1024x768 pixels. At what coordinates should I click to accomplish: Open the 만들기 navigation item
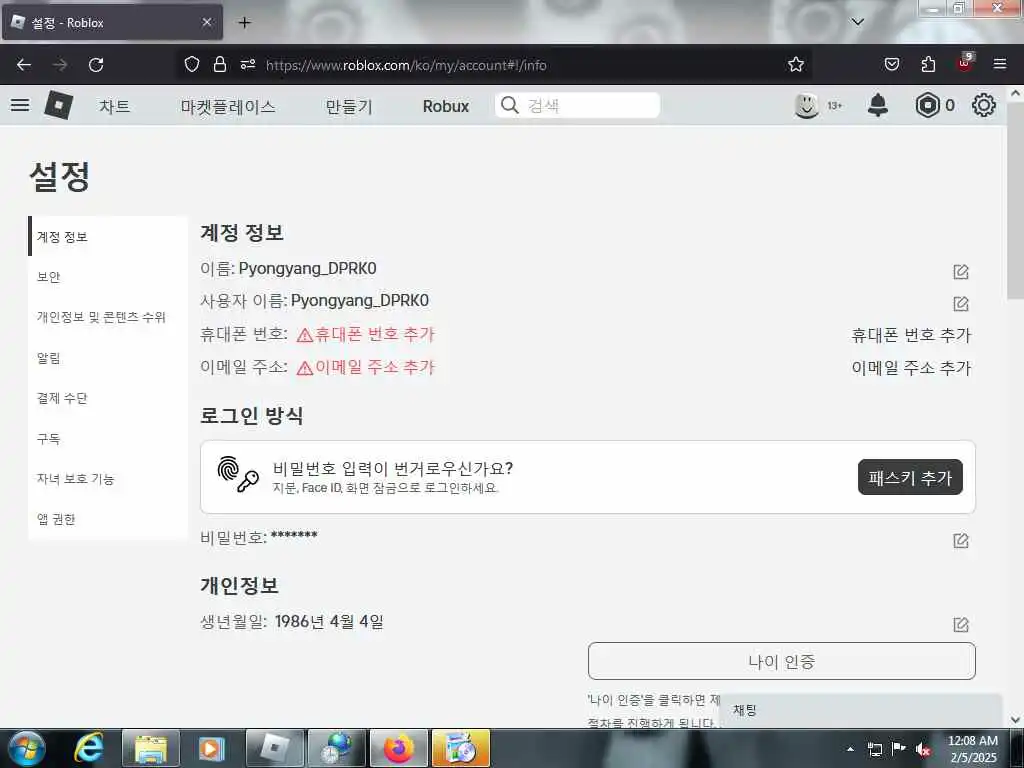click(x=349, y=106)
